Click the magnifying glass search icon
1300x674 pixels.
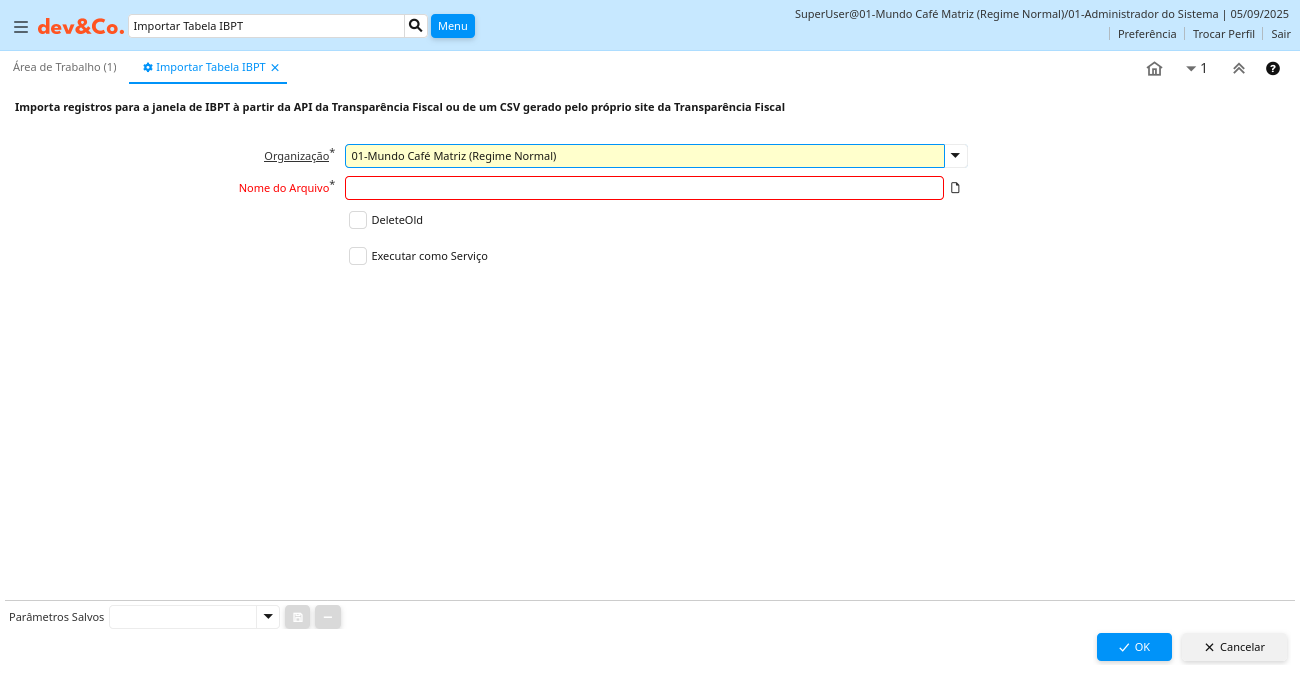pos(416,26)
